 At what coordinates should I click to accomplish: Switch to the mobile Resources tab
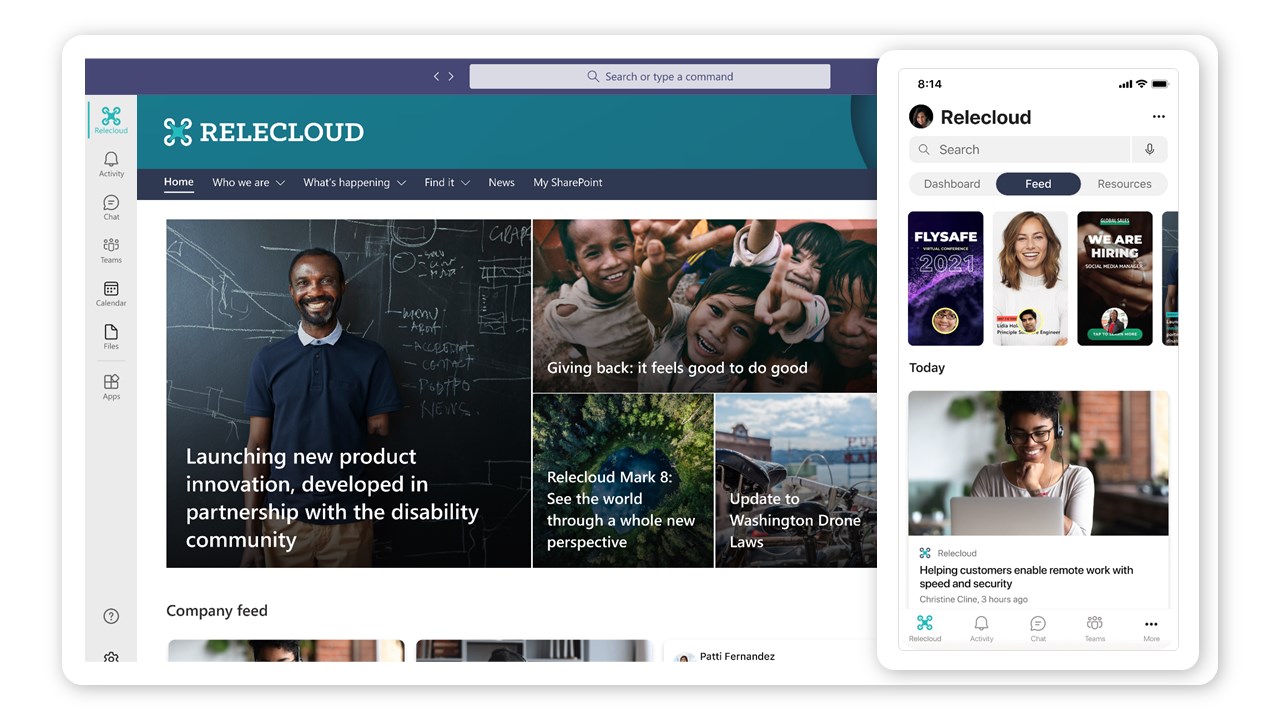1124,184
